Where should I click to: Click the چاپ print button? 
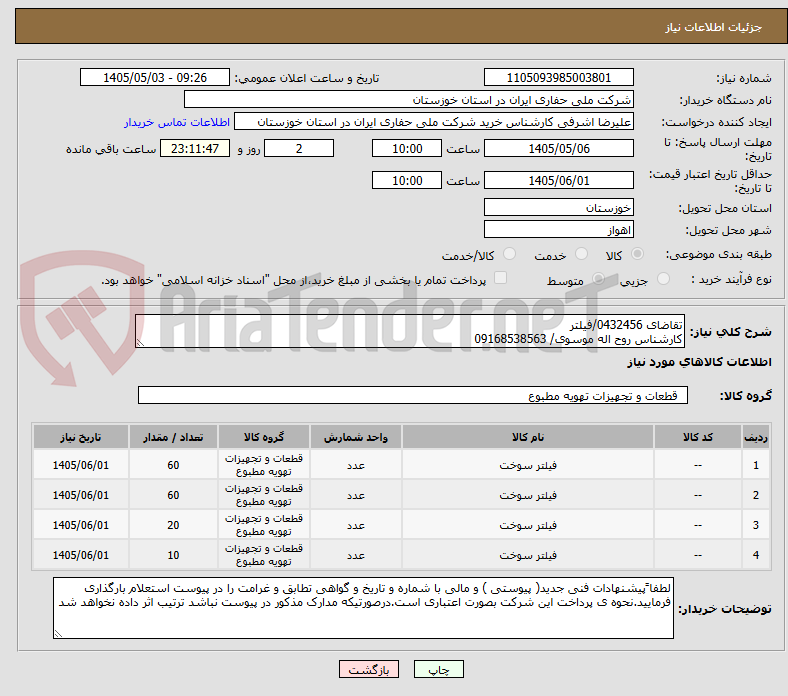click(439, 669)
